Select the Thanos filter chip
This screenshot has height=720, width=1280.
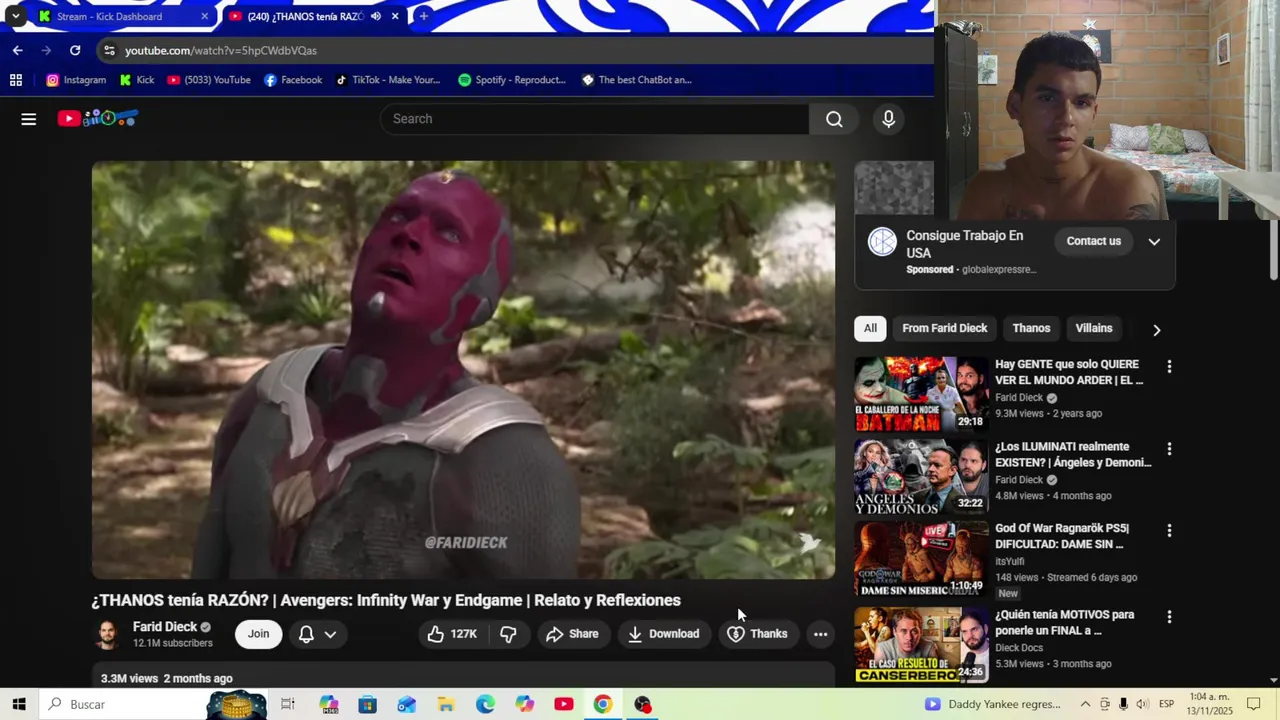coord(1031,328)
